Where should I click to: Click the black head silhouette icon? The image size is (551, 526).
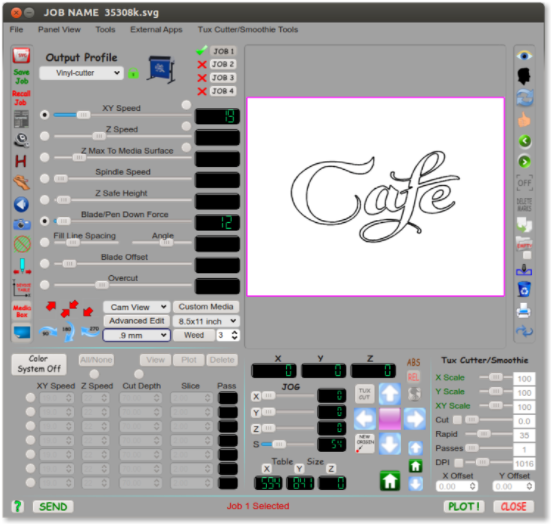524,76
